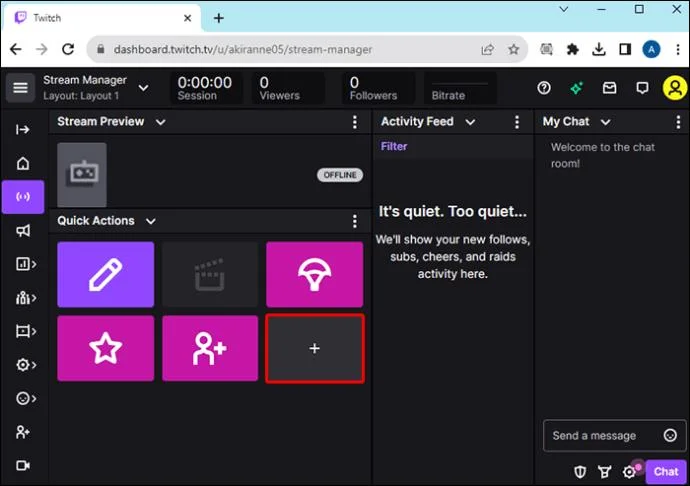The width and height of the screenshot is (690, 486).
Task: Click the greyed-out Clip clapperboard tile
Action: point(210,274)
